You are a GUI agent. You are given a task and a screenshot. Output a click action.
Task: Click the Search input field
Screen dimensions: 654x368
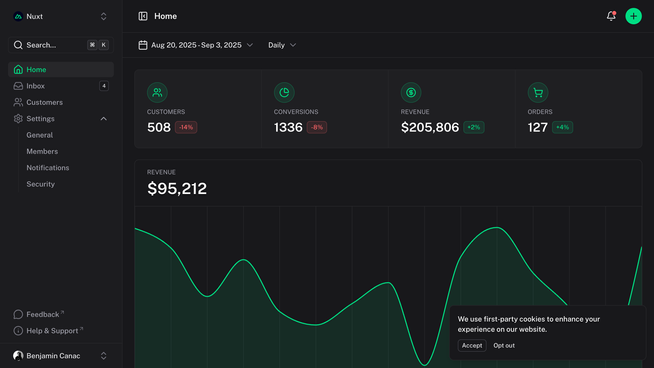61,45
